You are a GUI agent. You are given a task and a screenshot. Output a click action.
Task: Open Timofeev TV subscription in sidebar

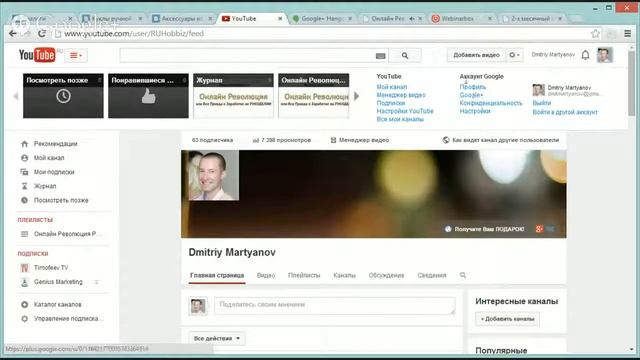(51, 268)
